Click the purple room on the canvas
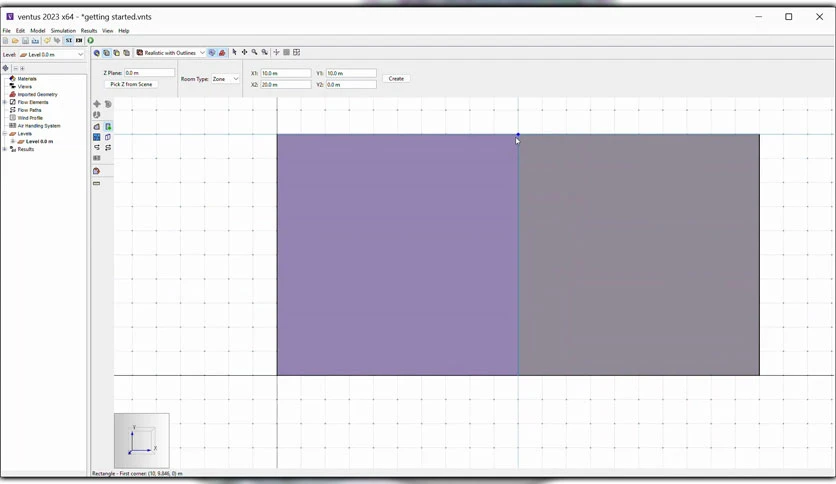This screenshot has width=836, height=484. point(397,255)
